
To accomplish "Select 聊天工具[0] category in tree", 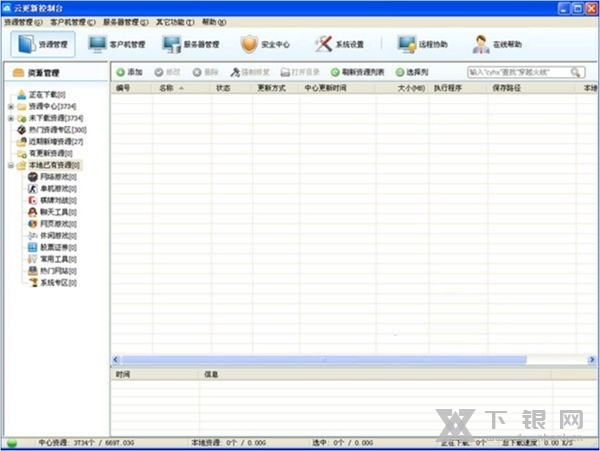I will click(x=58, y=212).
